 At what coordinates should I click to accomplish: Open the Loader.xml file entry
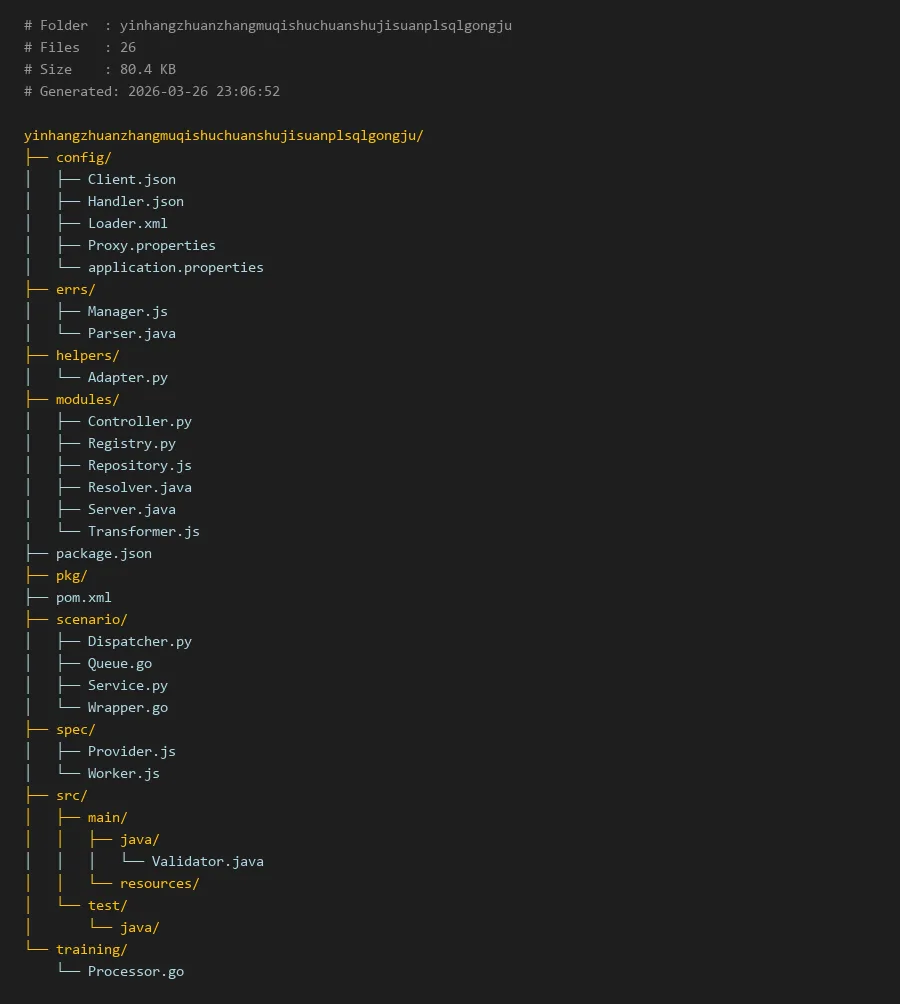pos(127,224)
